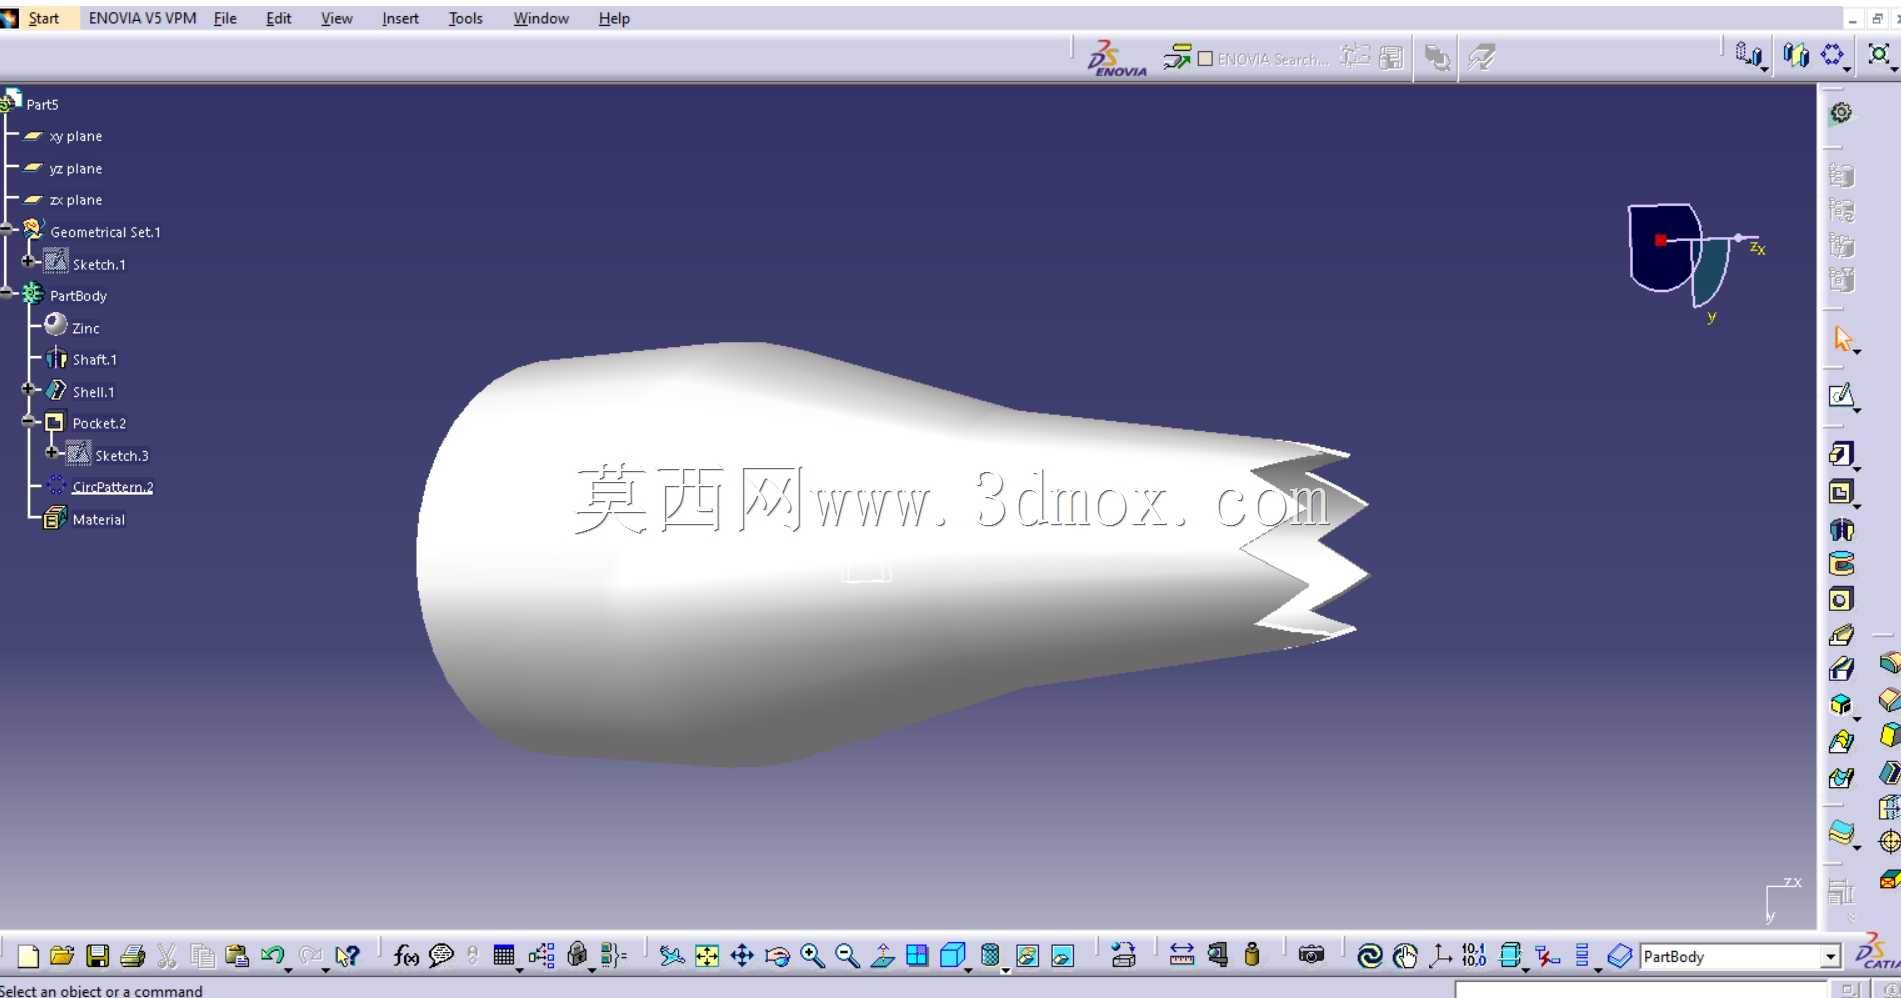The image size is (1901, 998).
Task: Click the Open file icon
Action: [x=62, y=957]
